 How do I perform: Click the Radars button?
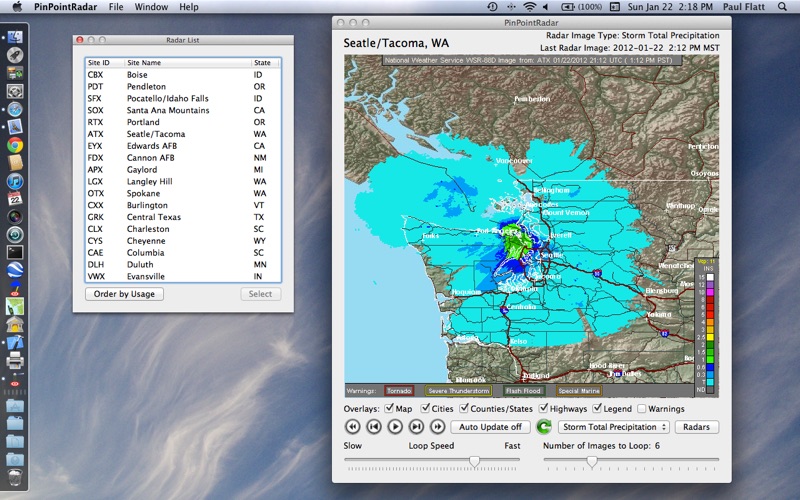(696, 427)
